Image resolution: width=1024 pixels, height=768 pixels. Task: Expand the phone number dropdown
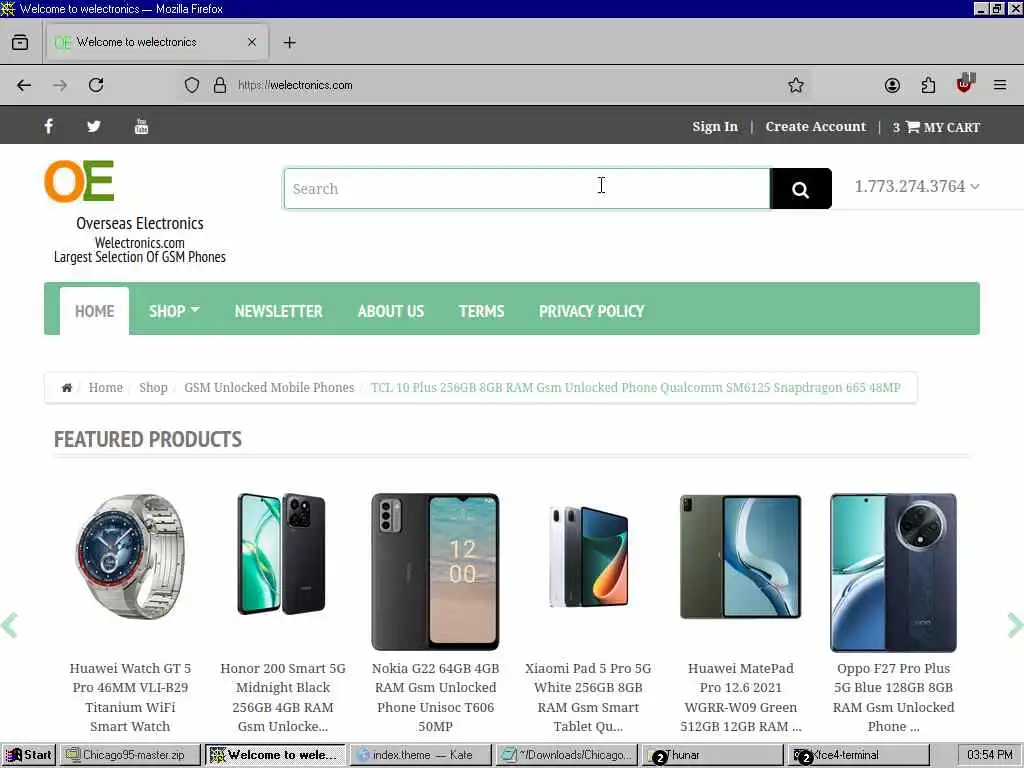(917, 187)
